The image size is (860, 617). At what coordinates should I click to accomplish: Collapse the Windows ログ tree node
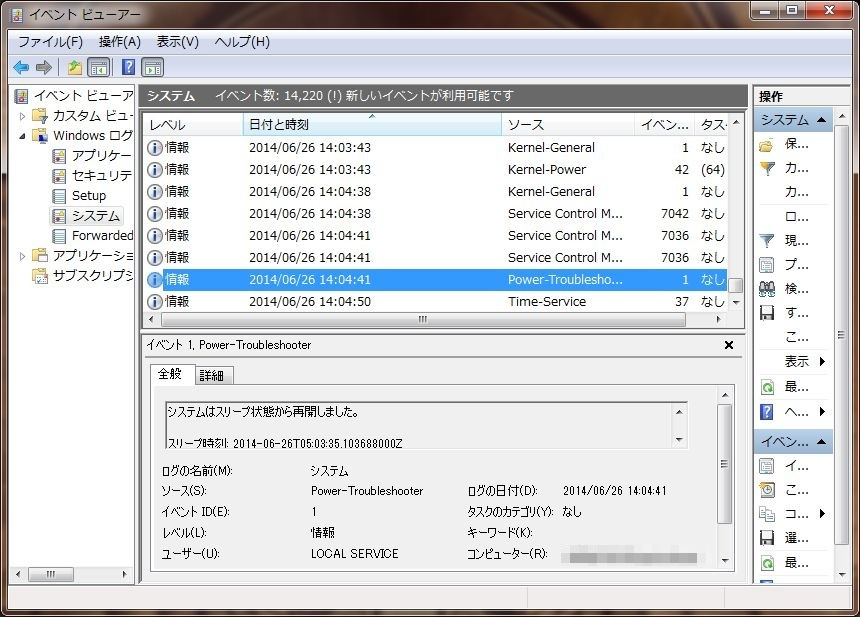click(x=22, y=136)
